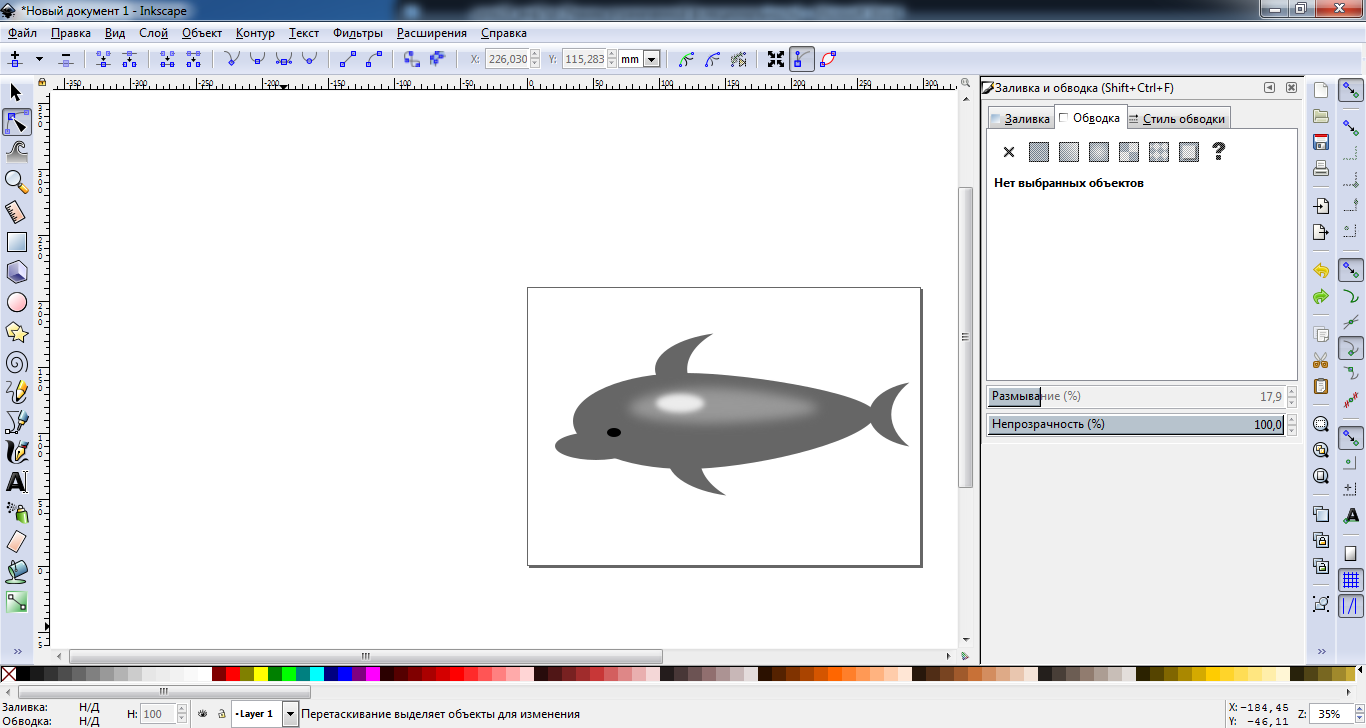This screenshot has width=1366, height=728.
Task: Make selected nodes smooth
Action: [x=257, y=59]
